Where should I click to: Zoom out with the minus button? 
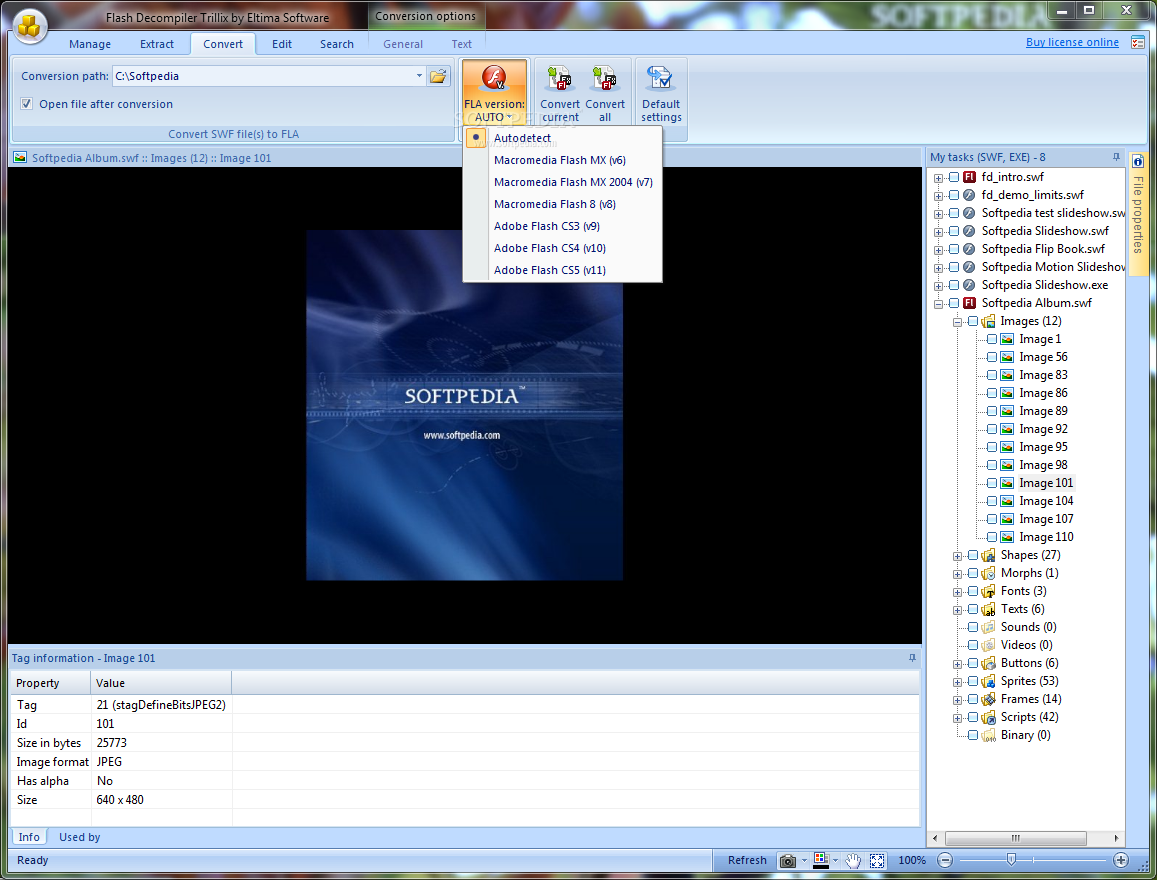[x=945, y=860]
